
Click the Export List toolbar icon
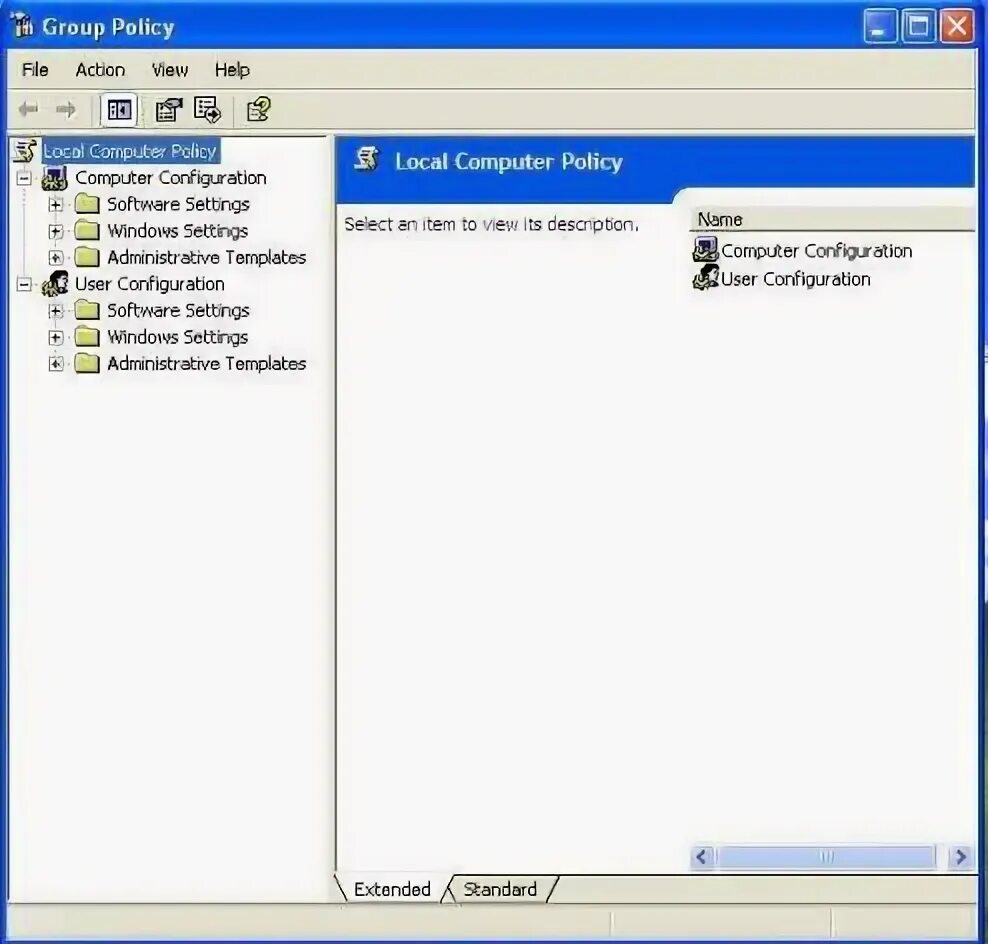[x=207, y=110]
